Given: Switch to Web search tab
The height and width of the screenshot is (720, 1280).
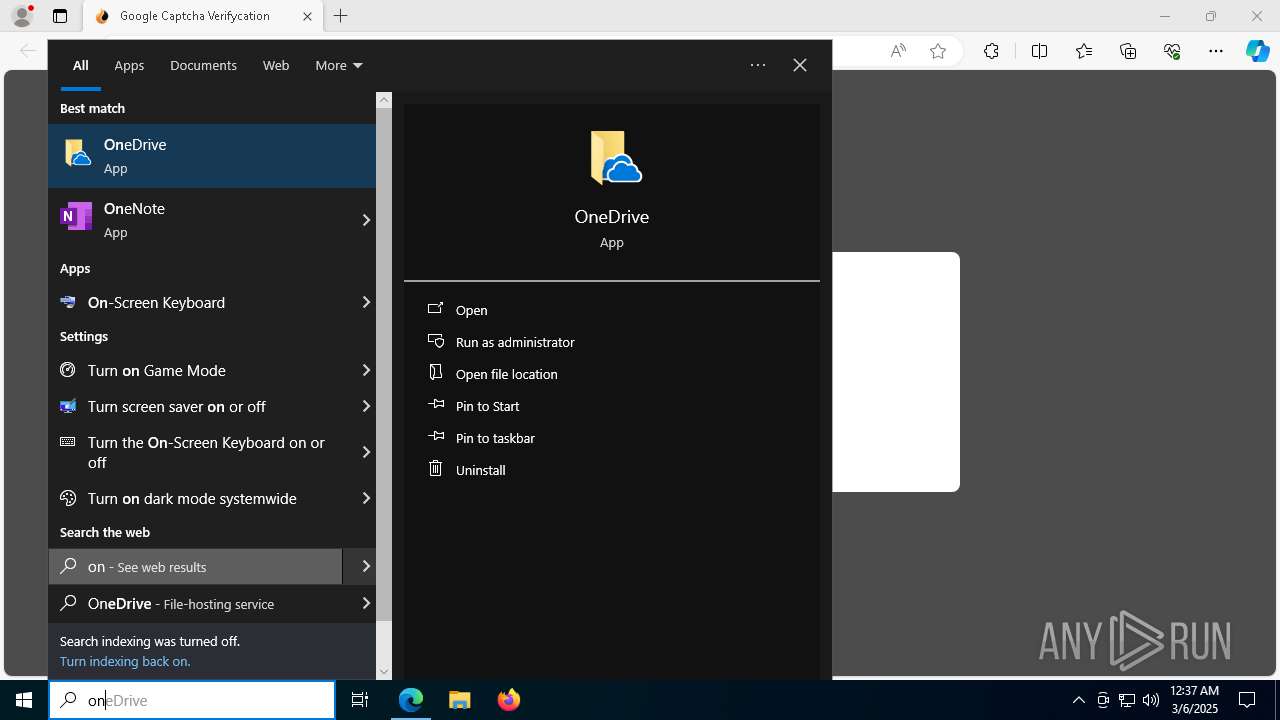Looking at the screenshot, I should [276, 65].
